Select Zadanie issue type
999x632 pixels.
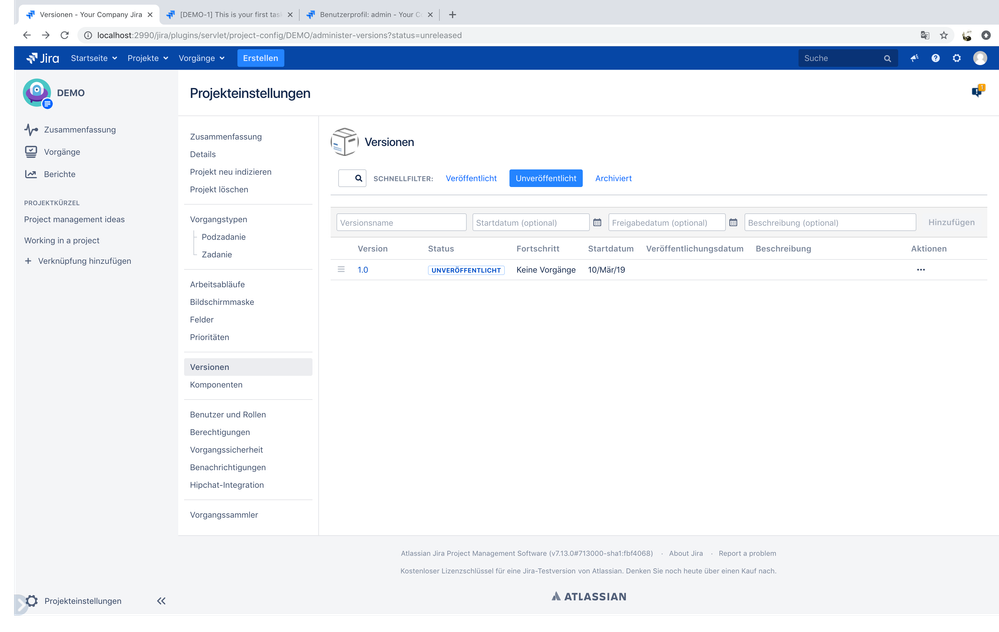click(x=217, y=254)
